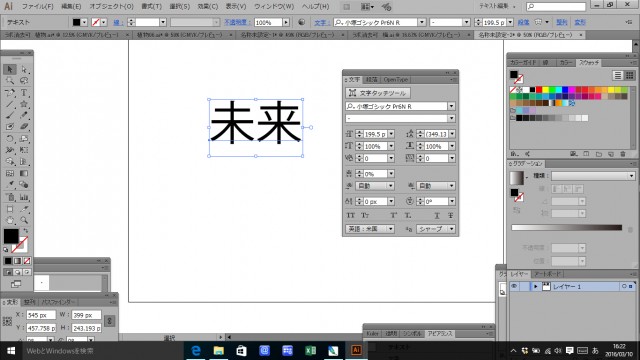Toggle visibility of レイヤー 1
This screenshot has width=640, height=360.
click(x=514, y=287)
